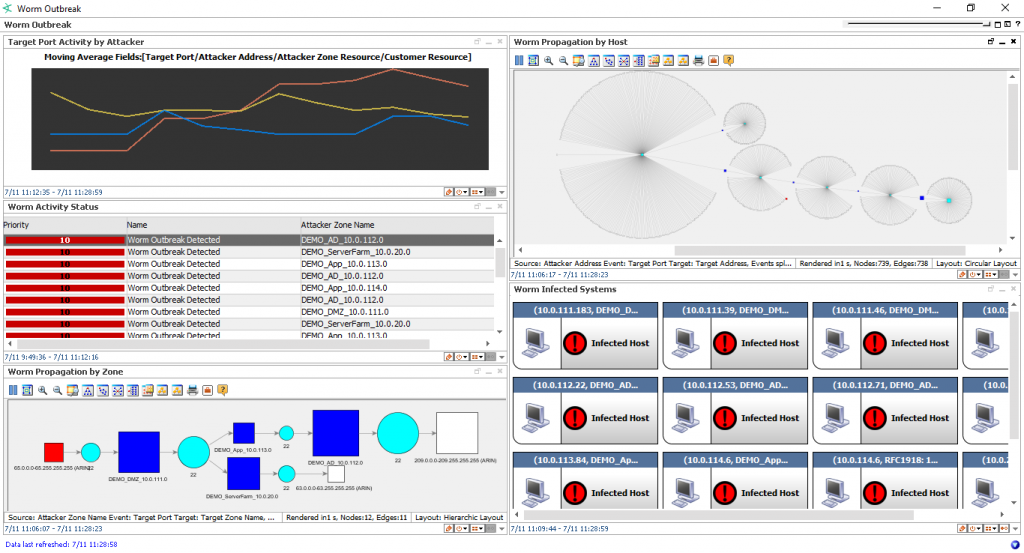Open help icon in Worm Propagation by Zone toolbar
The image size is (1024, 553).
223,390
